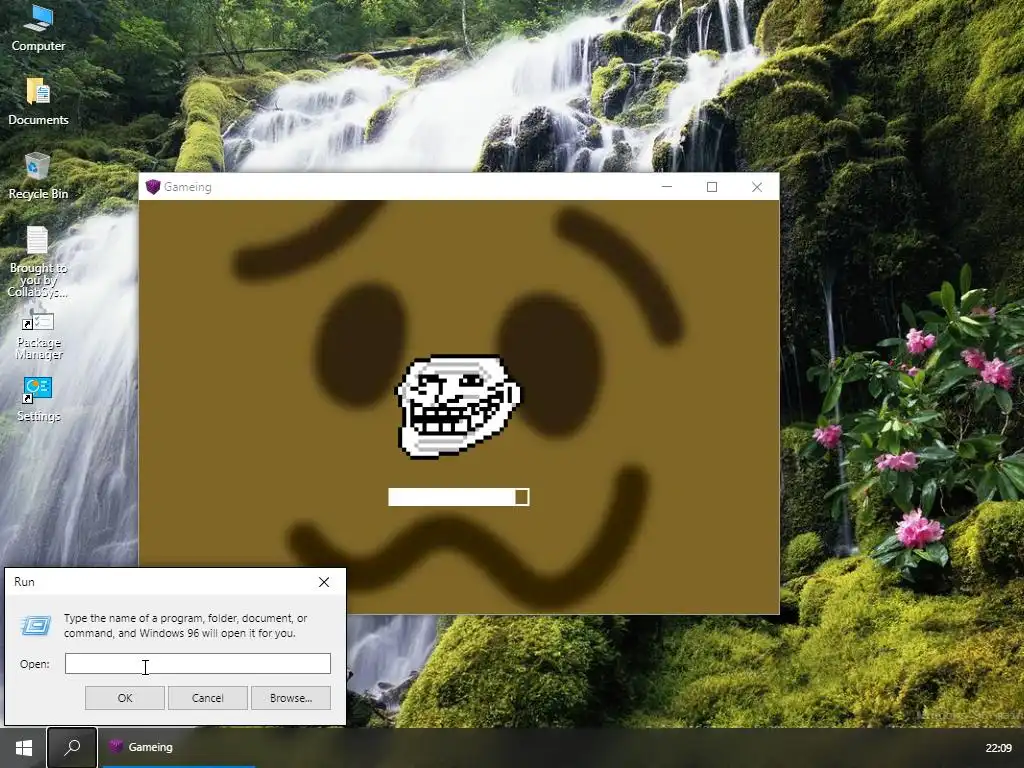Close the Run dialog
This screenshot has height=768, width=1024.
(x=324, y=582)
